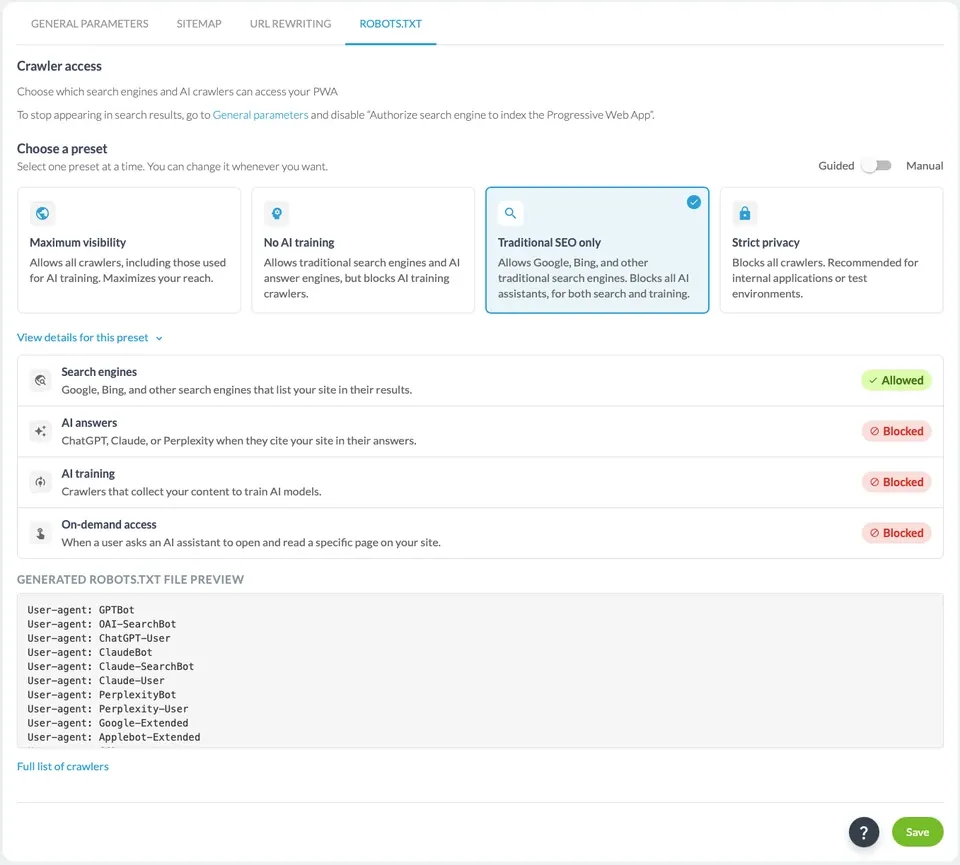
Task: Open the URL Rewriting tab
Action: click(290, 24)
